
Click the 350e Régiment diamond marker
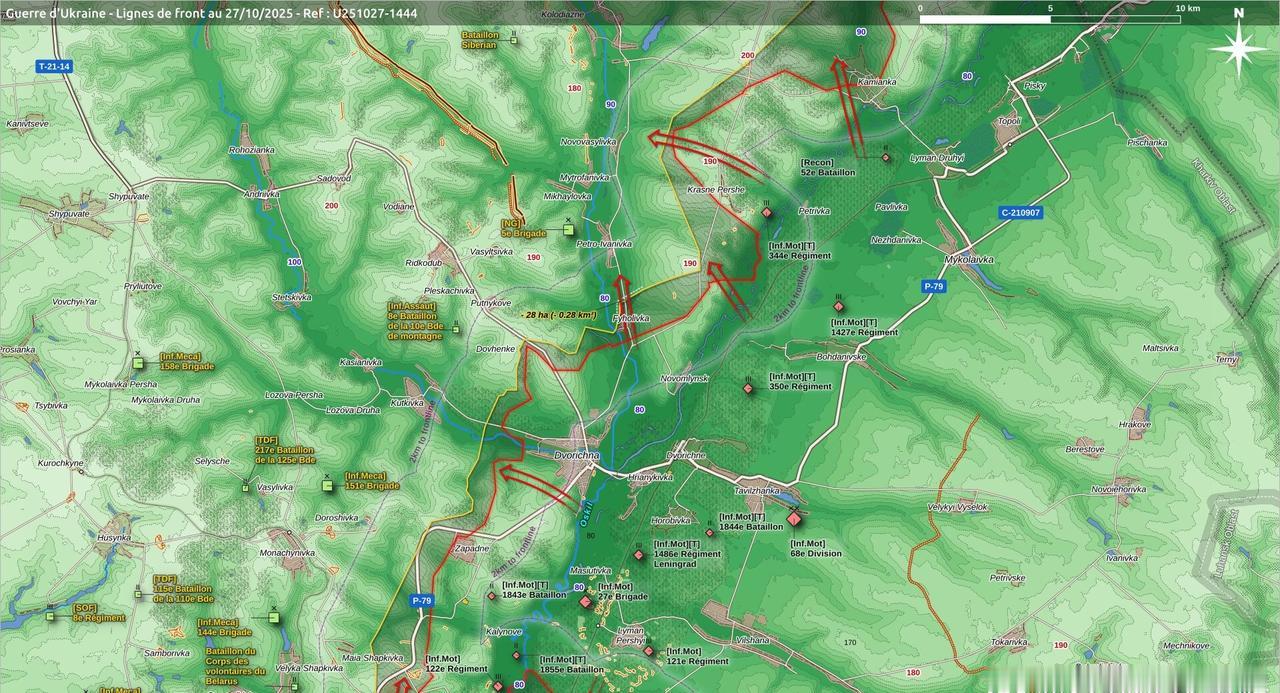[x=748, y=388]
